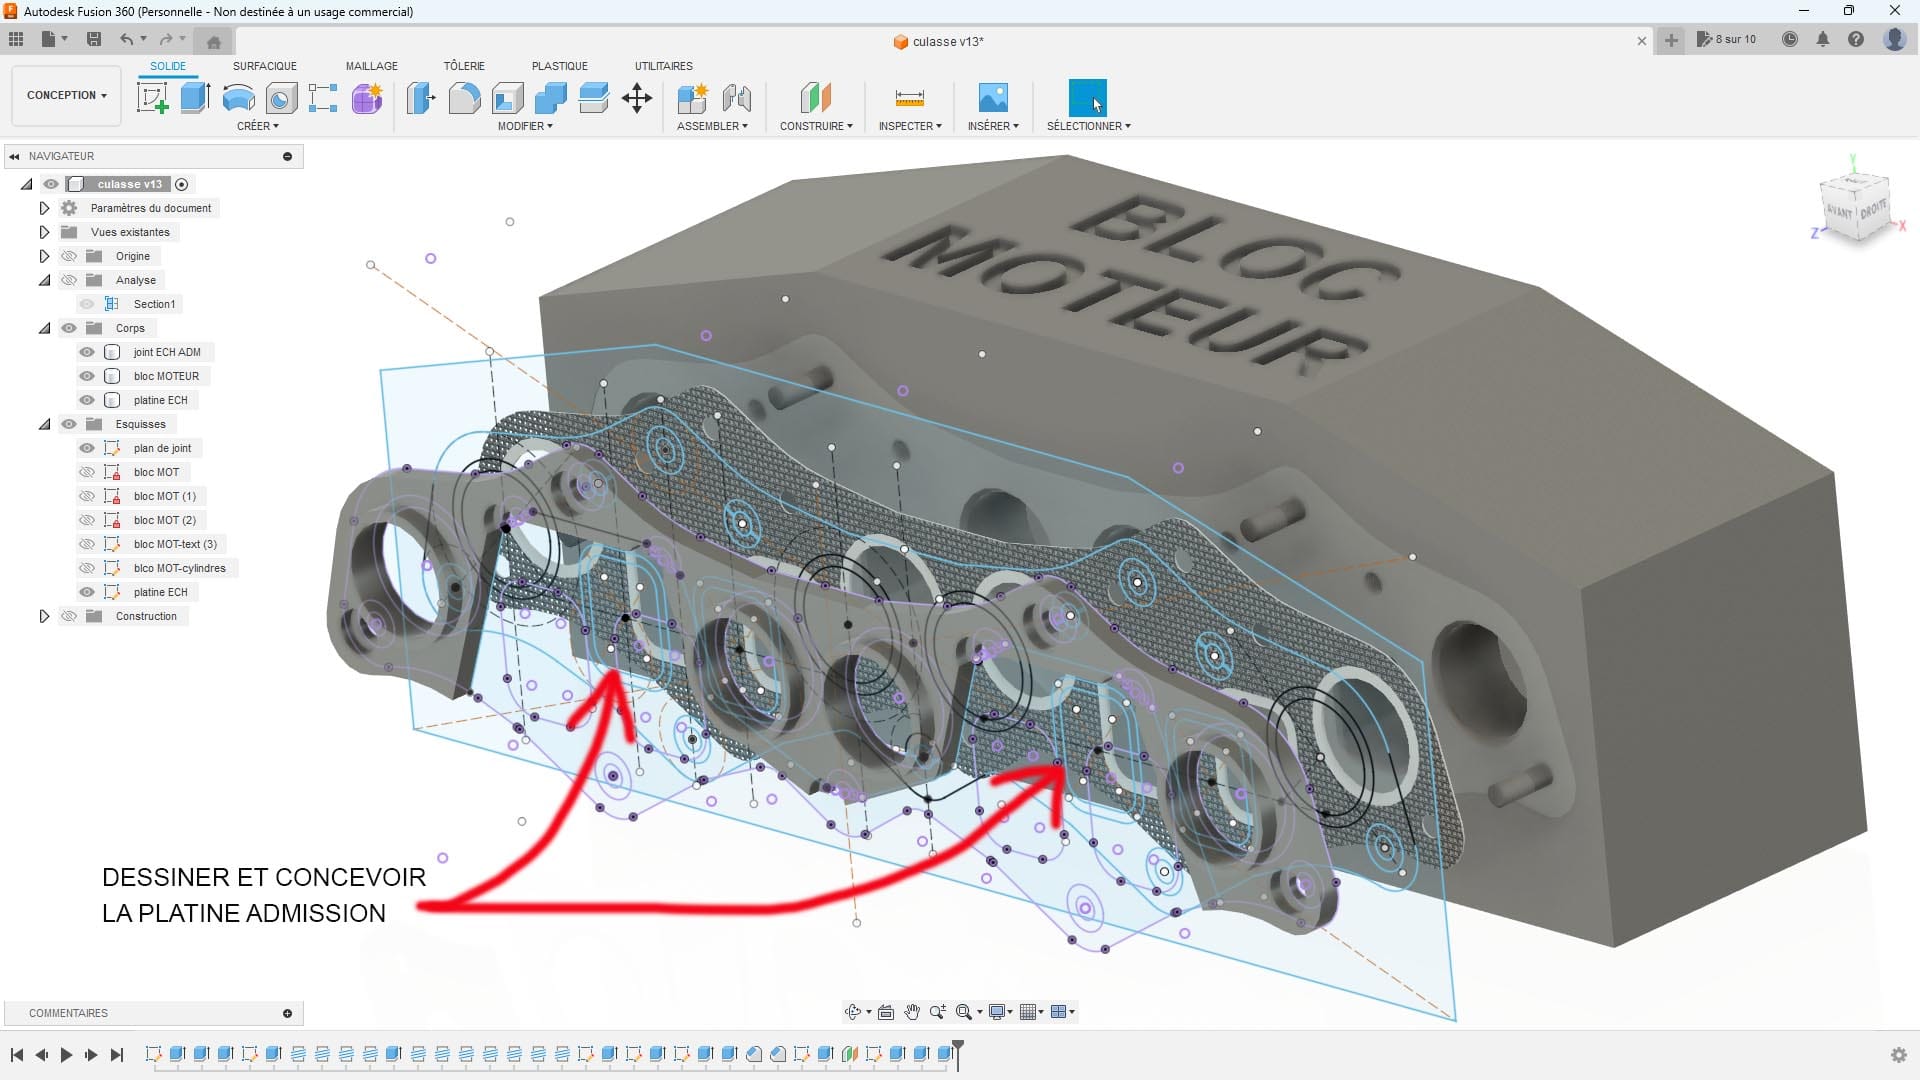
Task: Open the Tôlerie ribbon tab
Action: [x=463, y=66]
